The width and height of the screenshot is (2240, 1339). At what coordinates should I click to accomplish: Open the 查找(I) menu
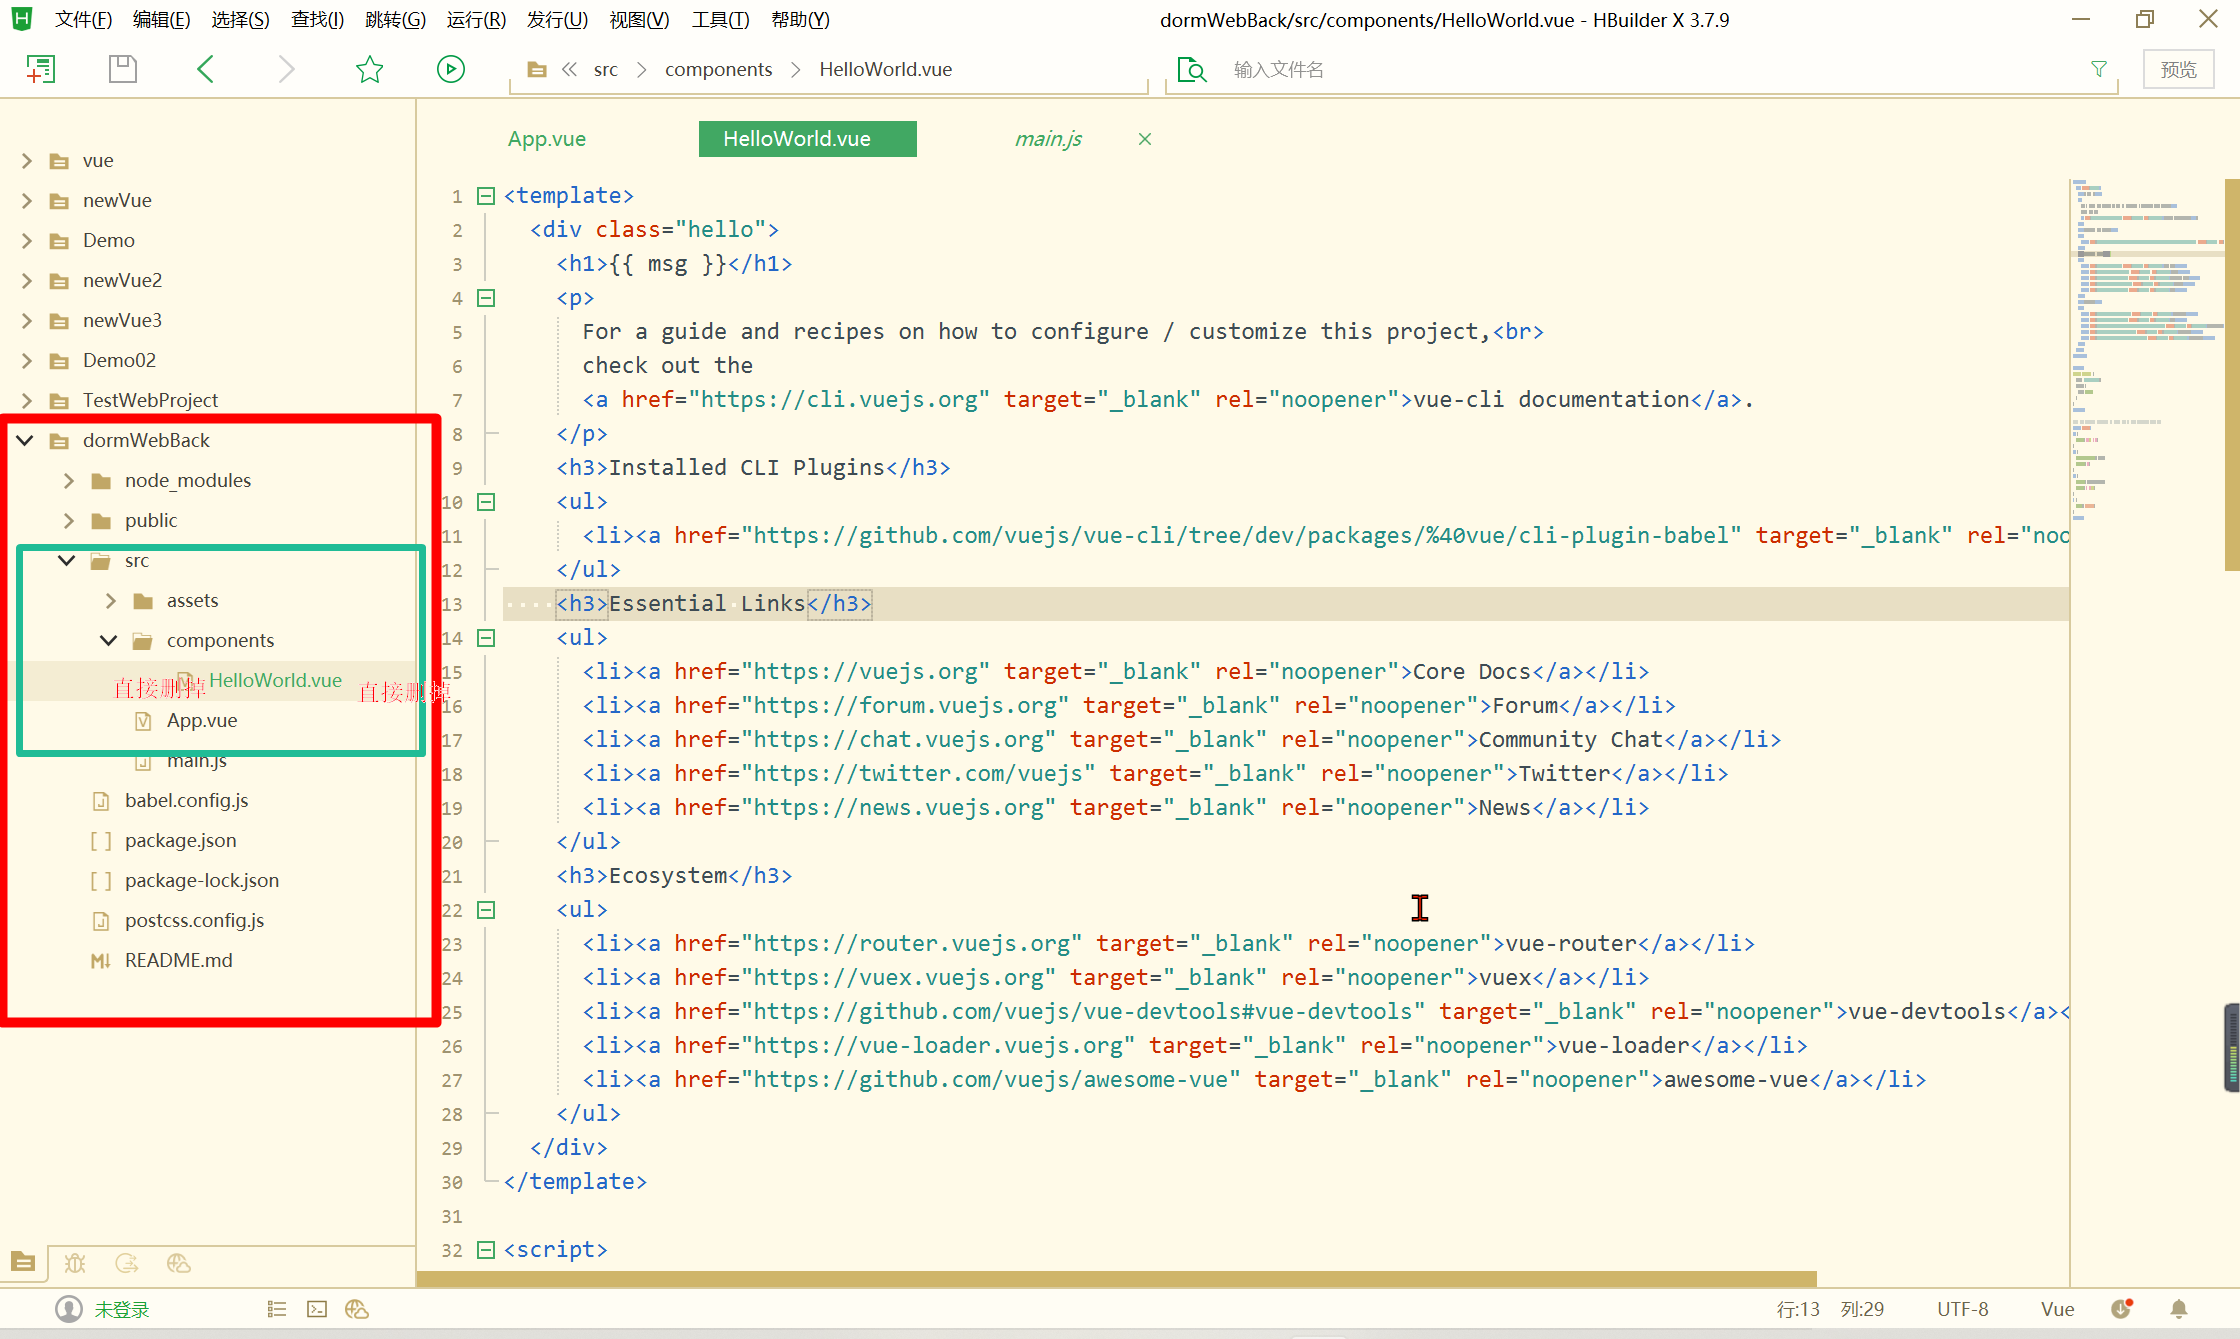[x=317, y=20]
